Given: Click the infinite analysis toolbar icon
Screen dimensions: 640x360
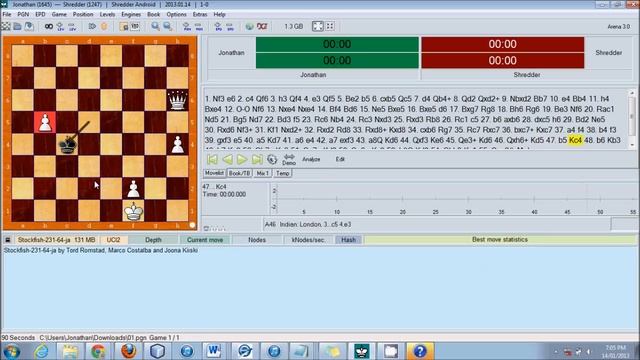Looking at the screenshot, I should pyautogui.click(x=49, y=27).
